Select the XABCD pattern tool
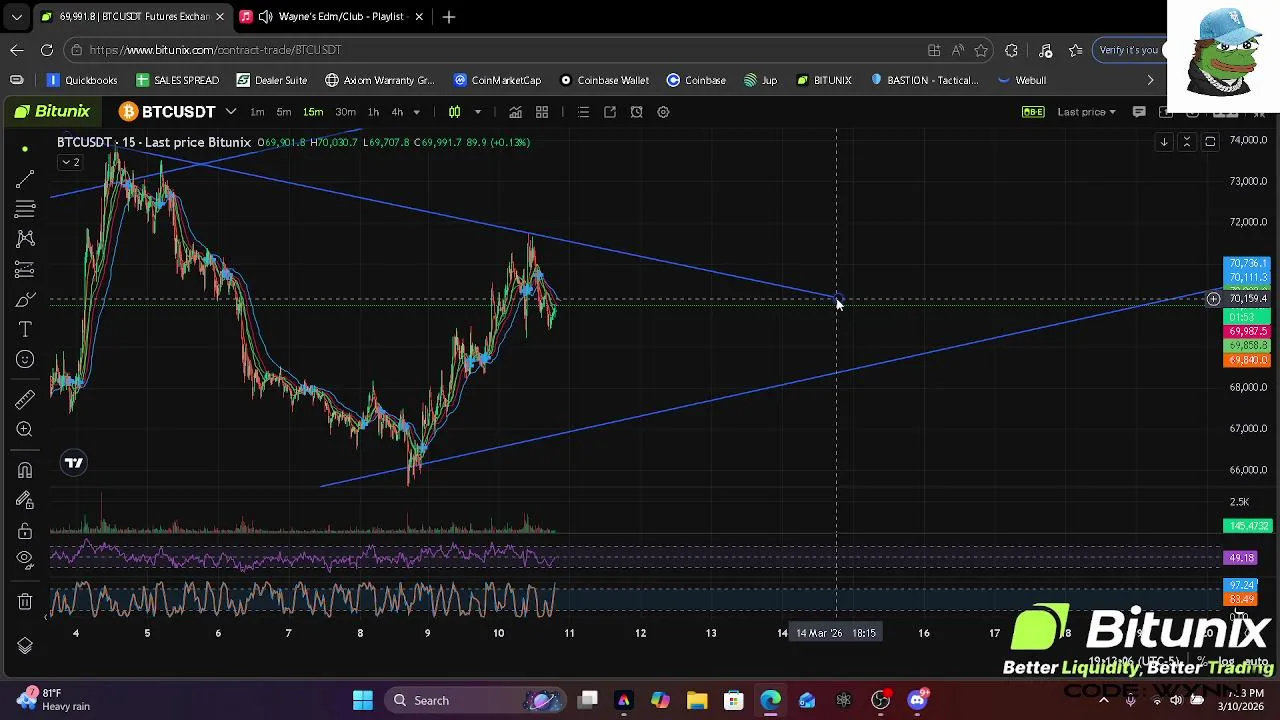1280x720 pixels. (x=25, y=239)
